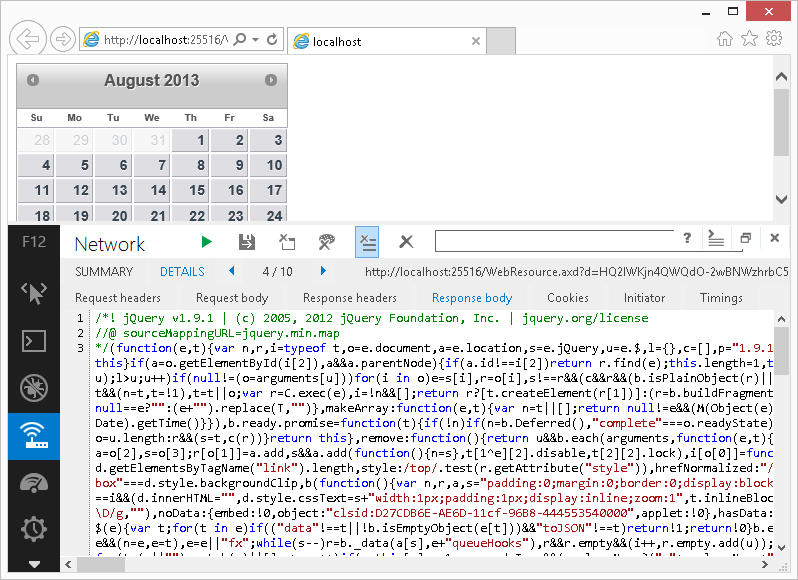
Task: Select August 1 in calendar
Action: click(x=190, y=140)
